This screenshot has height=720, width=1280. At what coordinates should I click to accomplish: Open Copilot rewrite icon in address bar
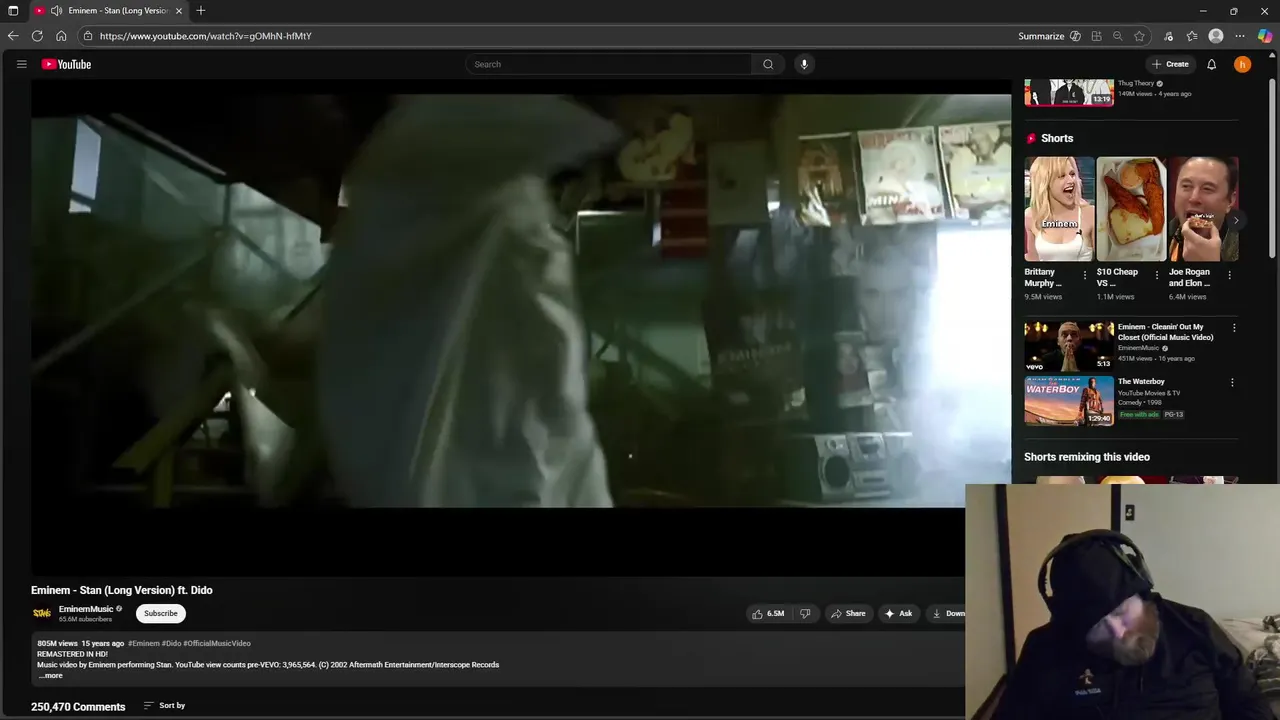pyautogui.click(x=1075, y=36)
